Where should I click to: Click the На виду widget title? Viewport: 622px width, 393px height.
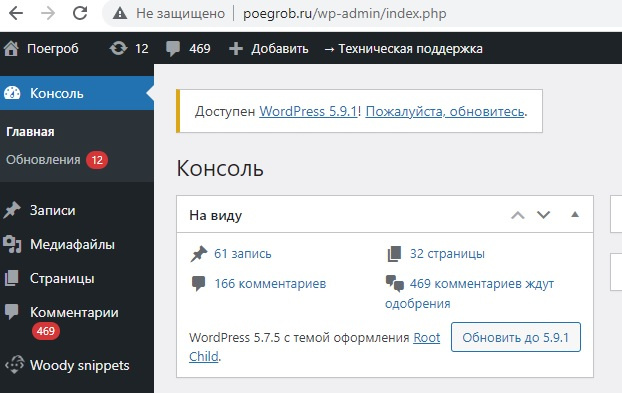[215, 215]
